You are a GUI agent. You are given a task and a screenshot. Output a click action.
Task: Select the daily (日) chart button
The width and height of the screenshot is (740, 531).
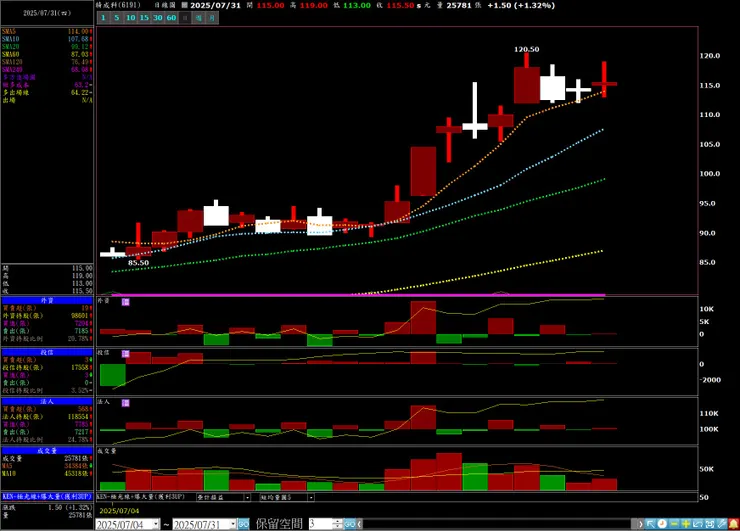(x=185, y=18)
